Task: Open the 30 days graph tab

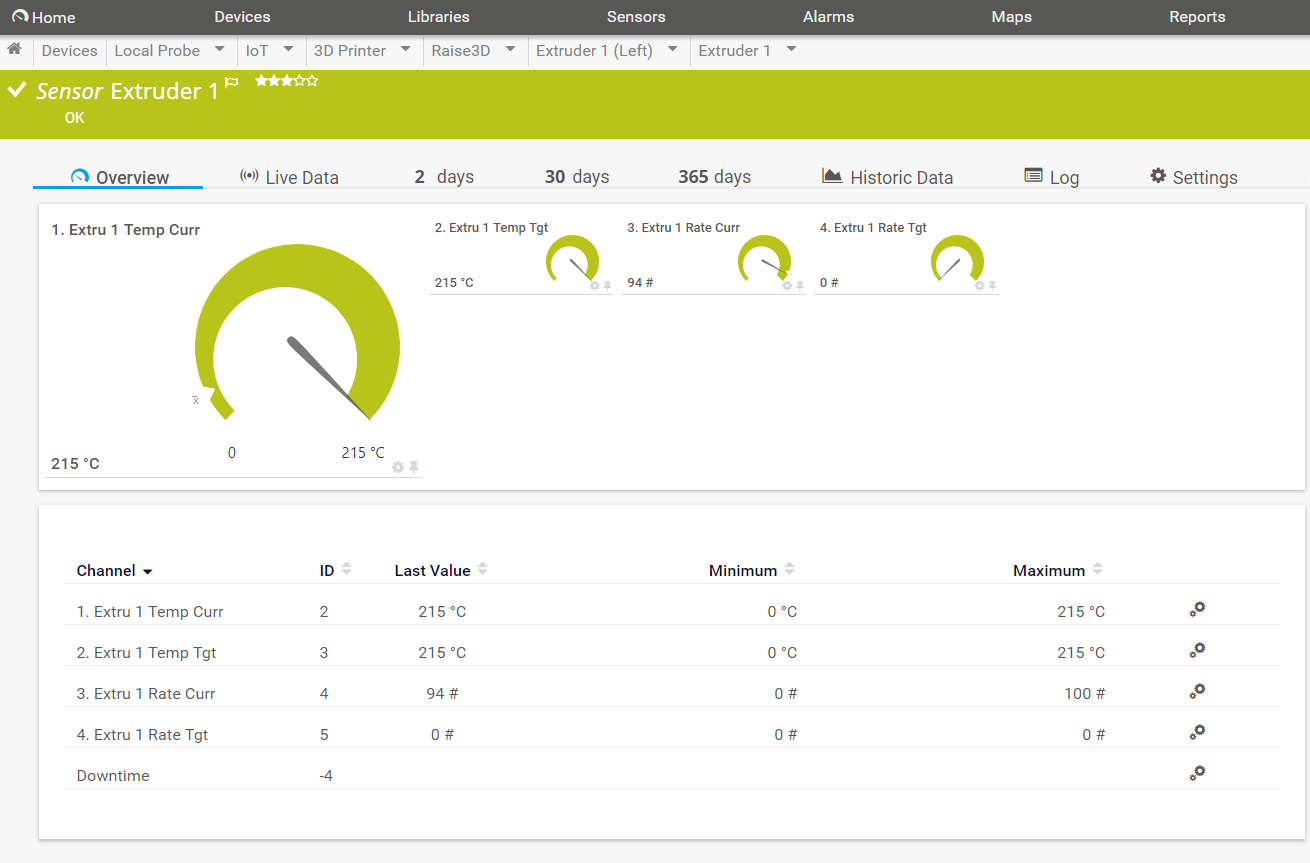Action: (x=577, y=177)
